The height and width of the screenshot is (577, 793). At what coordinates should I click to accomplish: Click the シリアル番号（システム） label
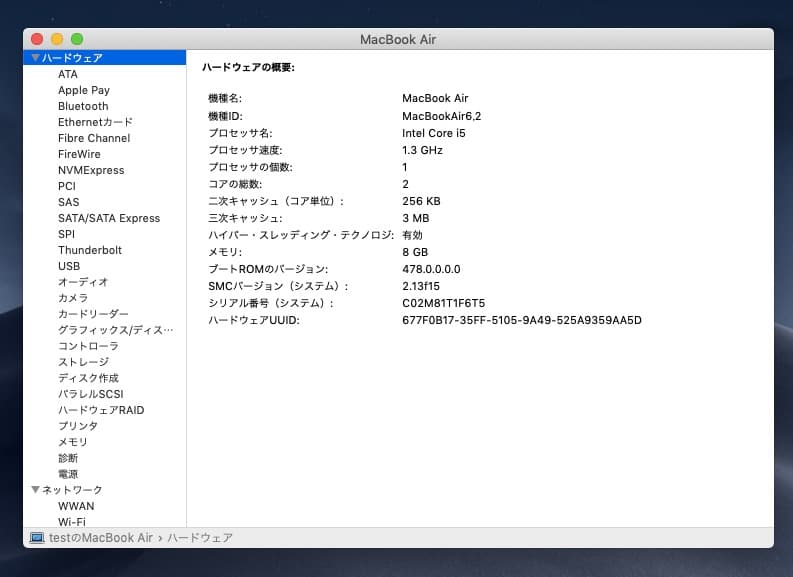(271, 303)
